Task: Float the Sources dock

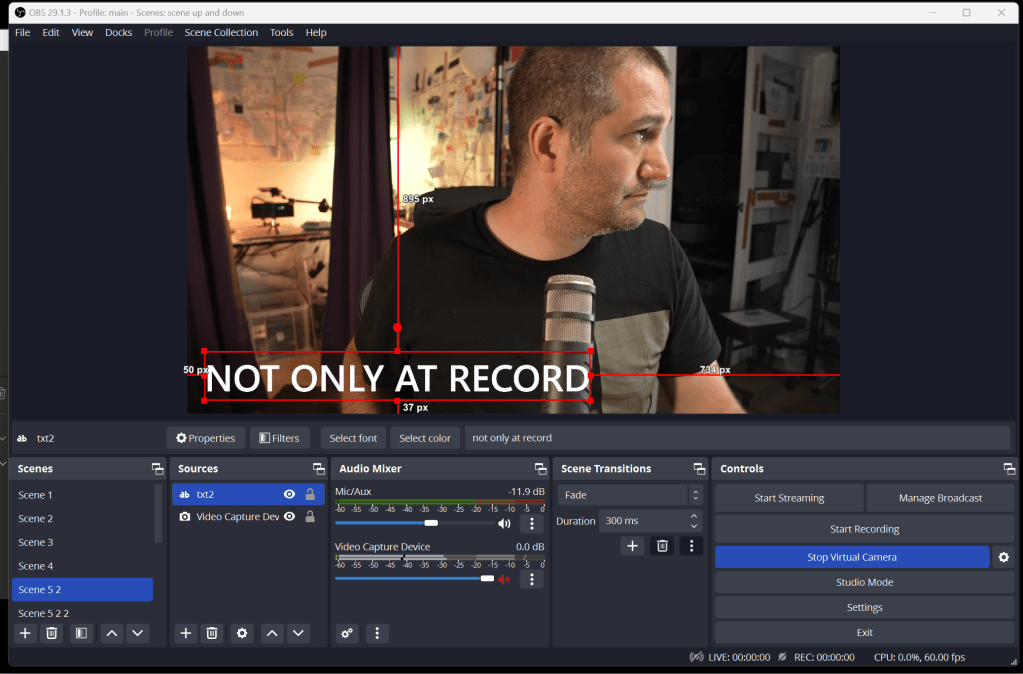Action: click(x=318, y=468)
